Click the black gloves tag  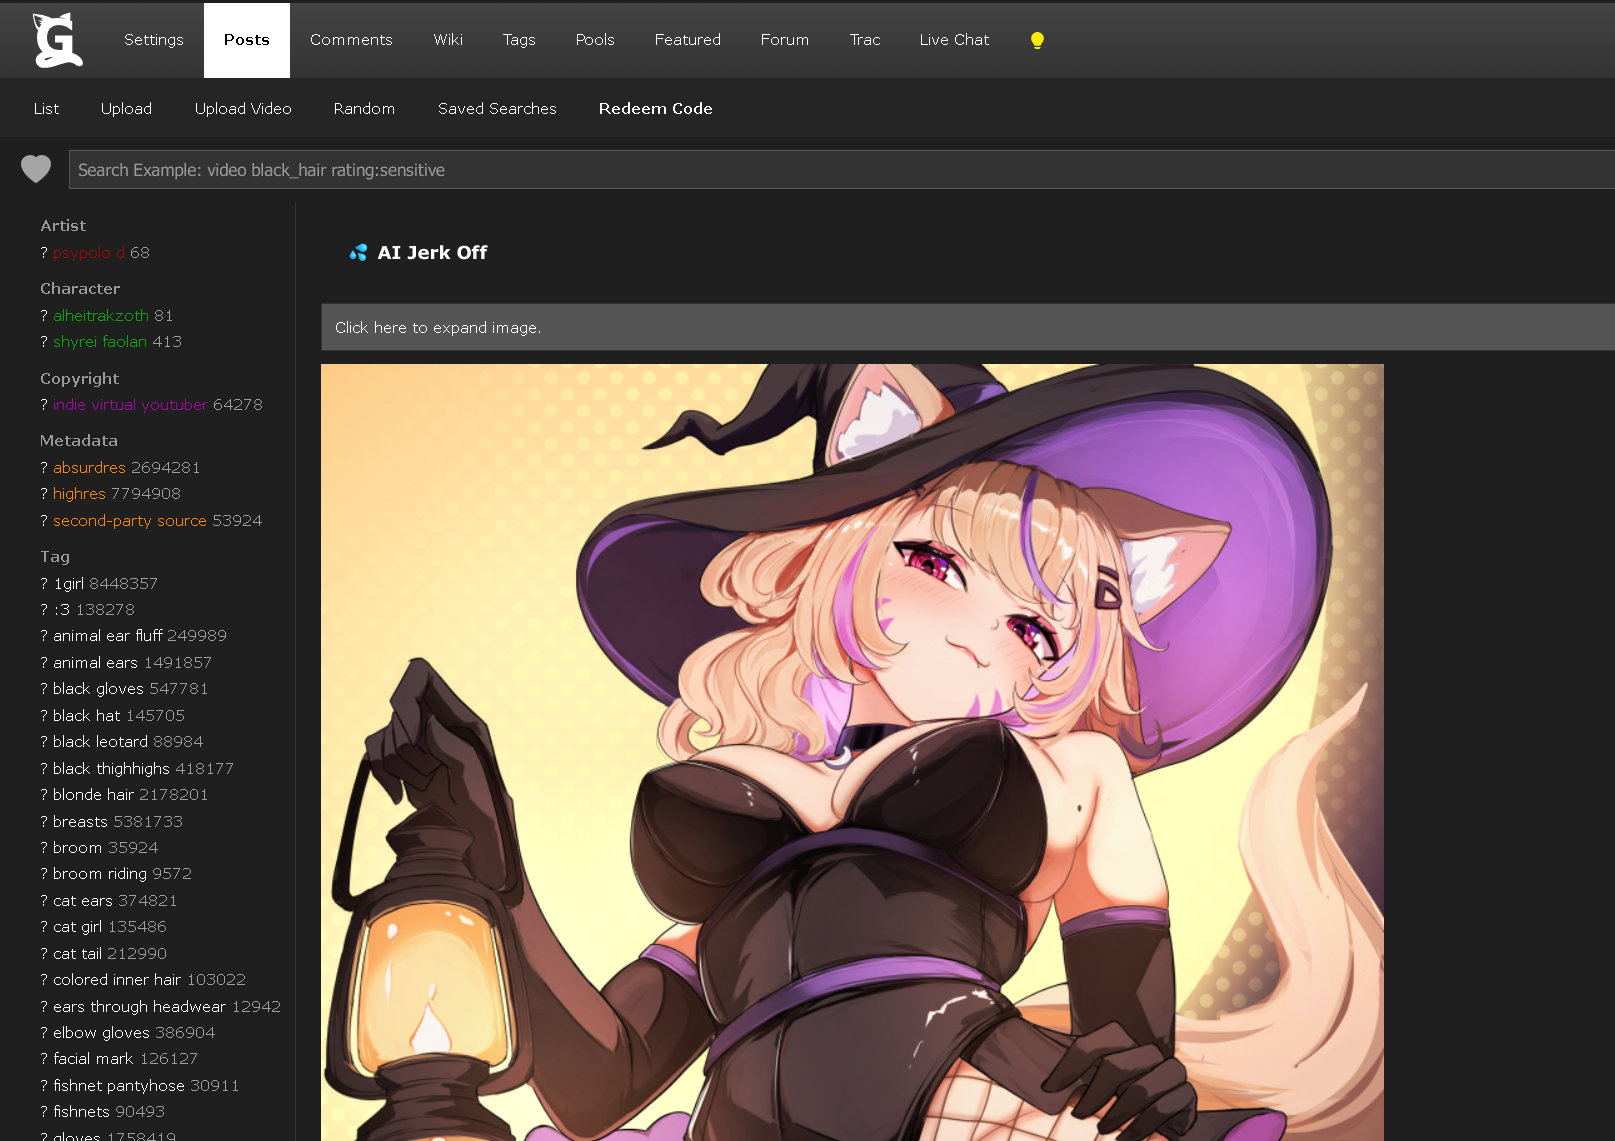(x=98, y=689)
